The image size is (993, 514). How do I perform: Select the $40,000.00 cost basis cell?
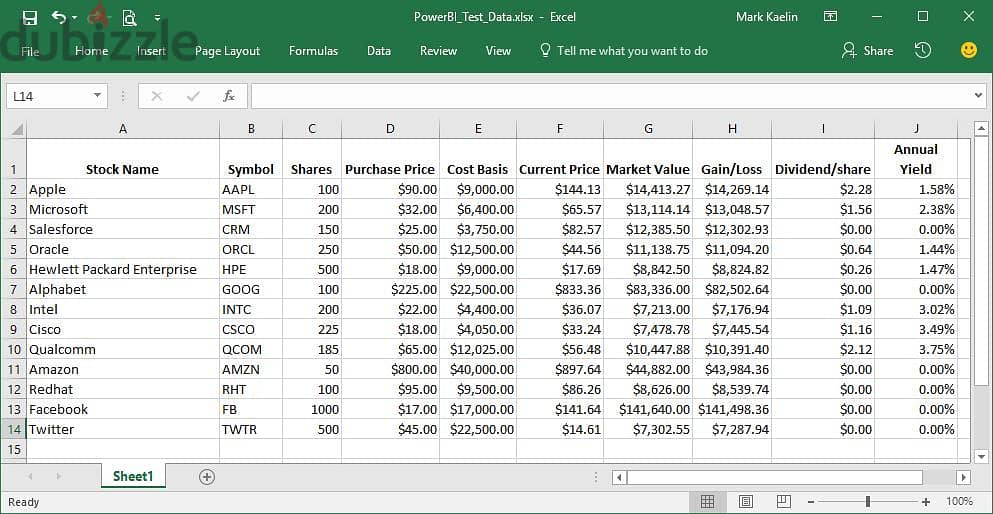[478, 370]
